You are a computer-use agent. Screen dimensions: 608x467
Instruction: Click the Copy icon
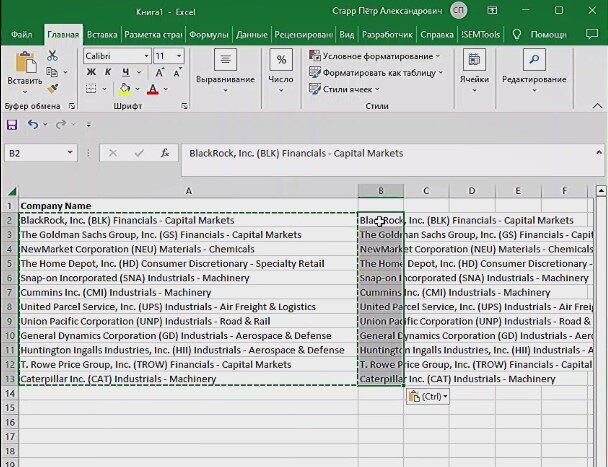(52, 72)
